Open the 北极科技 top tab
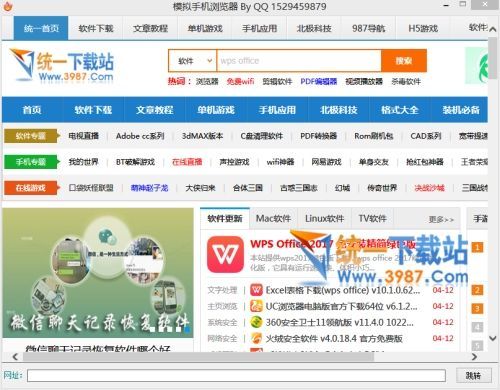The height and width of the screenshot is (390, 500). pyautogui.click(x=314, y=28)
